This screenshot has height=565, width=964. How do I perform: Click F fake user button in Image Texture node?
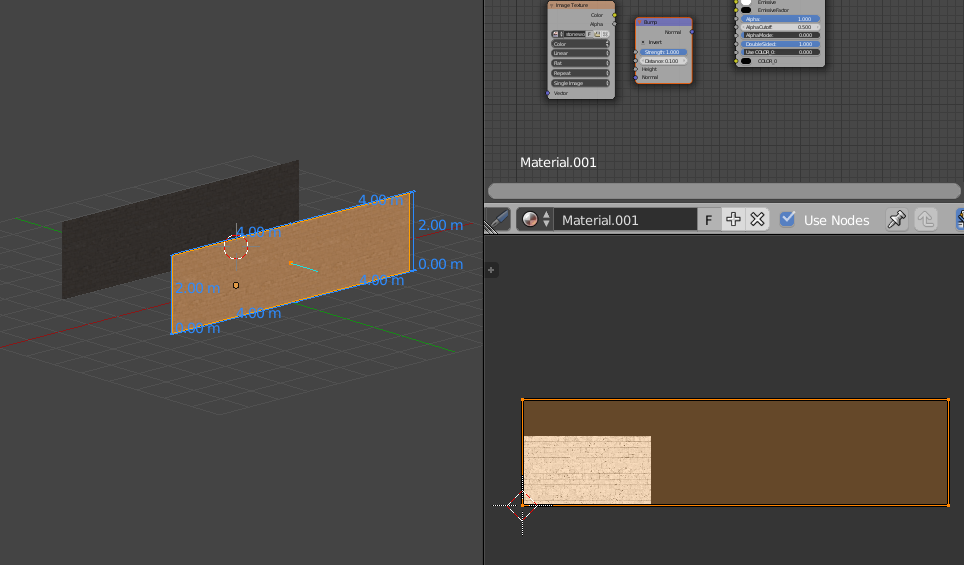coord(589,34)
